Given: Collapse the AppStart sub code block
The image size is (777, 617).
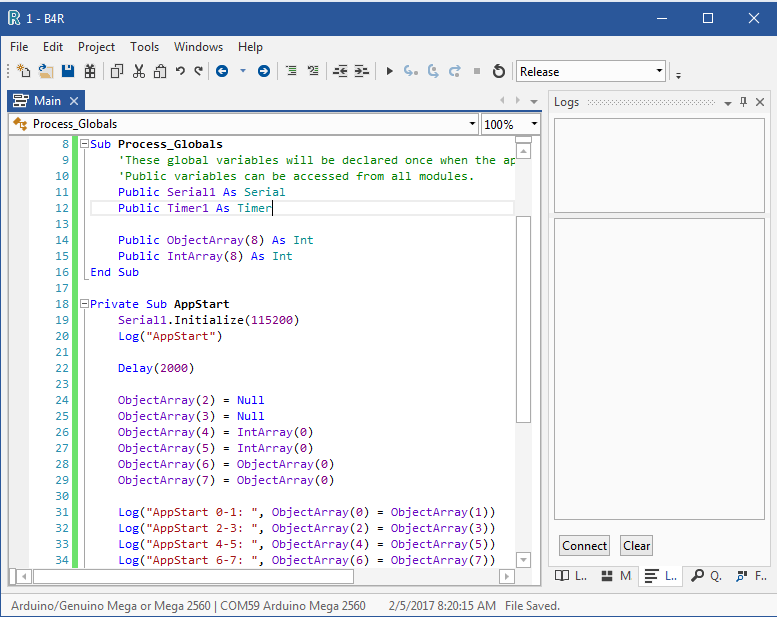Looking at the screenshot, I should pyautogui.click(x=84, y=304).
